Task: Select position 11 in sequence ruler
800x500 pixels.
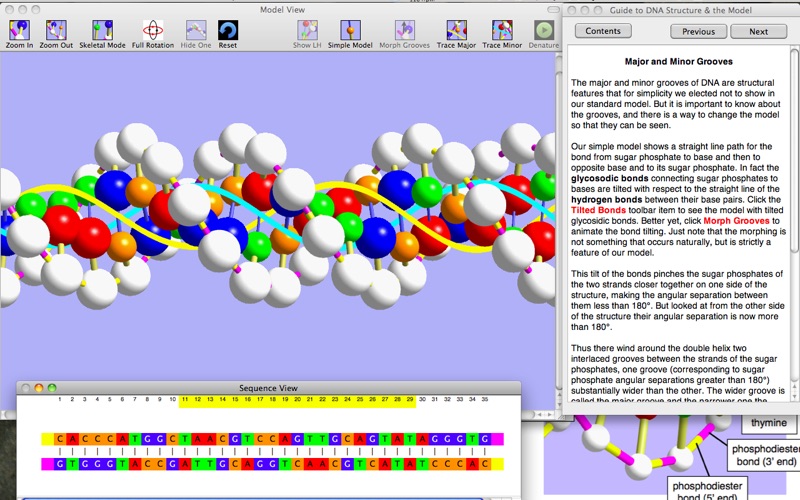Action: [x=185, y=399]
